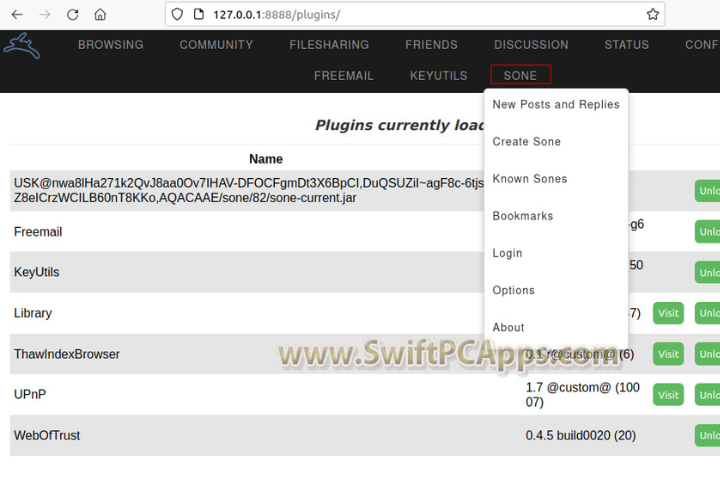Click the shield tracking protection icon
Screen dimensions: 720x480
pyautogui.click(x=177, y=14)
